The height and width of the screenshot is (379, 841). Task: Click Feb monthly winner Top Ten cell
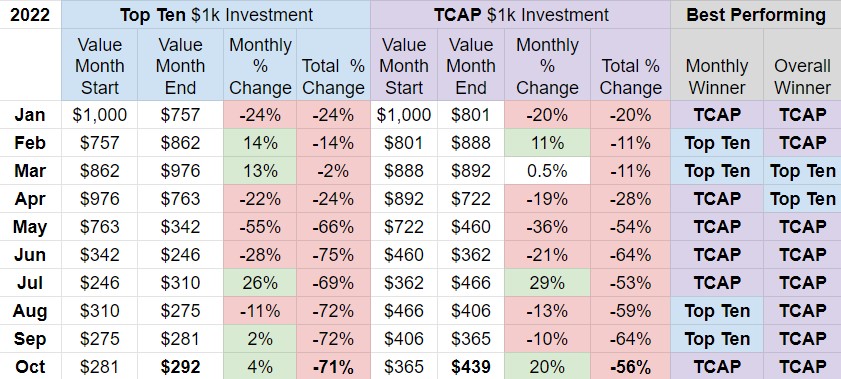717,143
